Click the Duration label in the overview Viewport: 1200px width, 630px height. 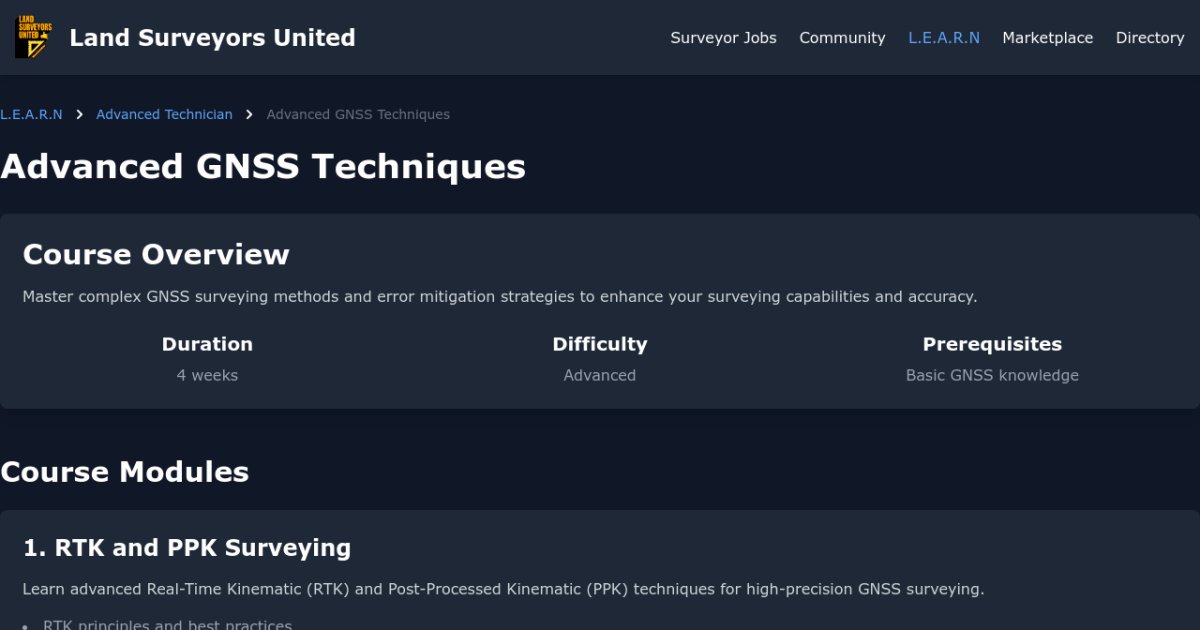point(207,344)
